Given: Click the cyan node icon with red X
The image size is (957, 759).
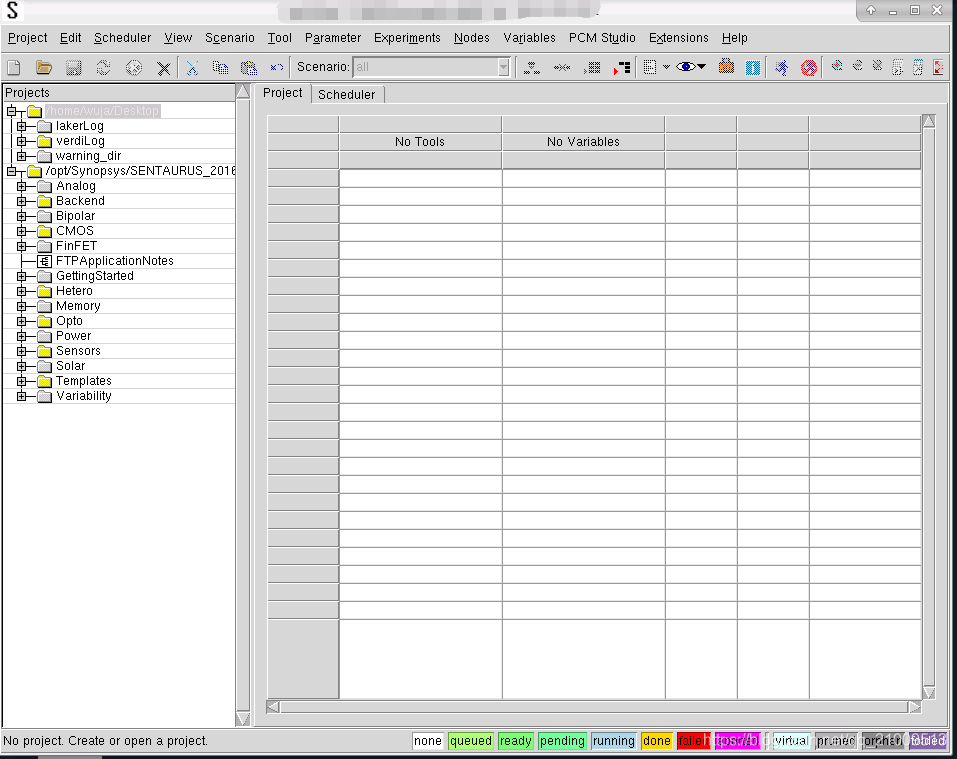Looking at the screenshot, I should point(877,66).
